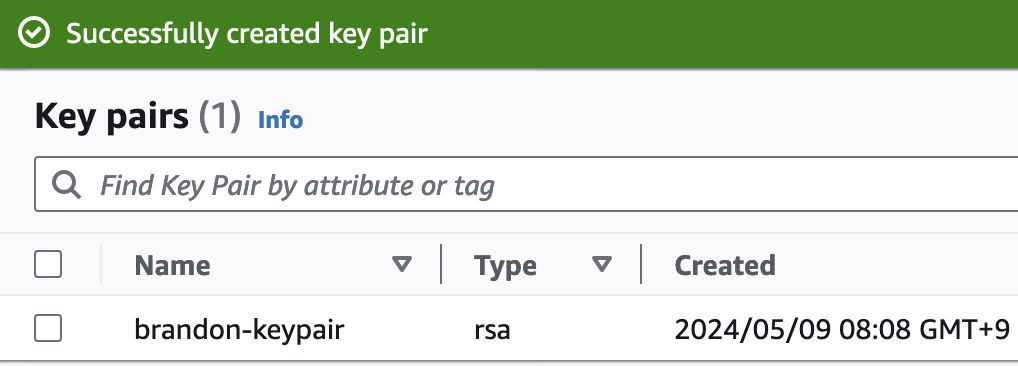This screenshot has width=1018, height=366.
Task: Select the brandon-keypair name text
Action: 239,330
